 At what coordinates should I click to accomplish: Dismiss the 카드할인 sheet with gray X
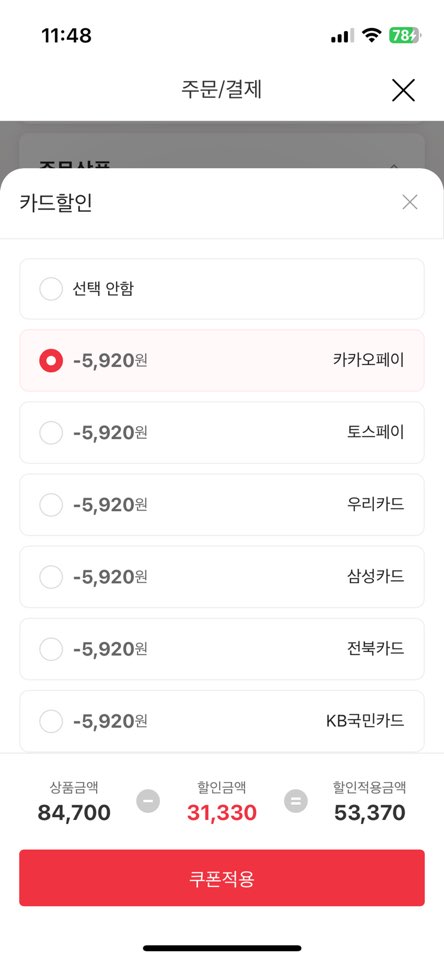[x=410, y=202]
